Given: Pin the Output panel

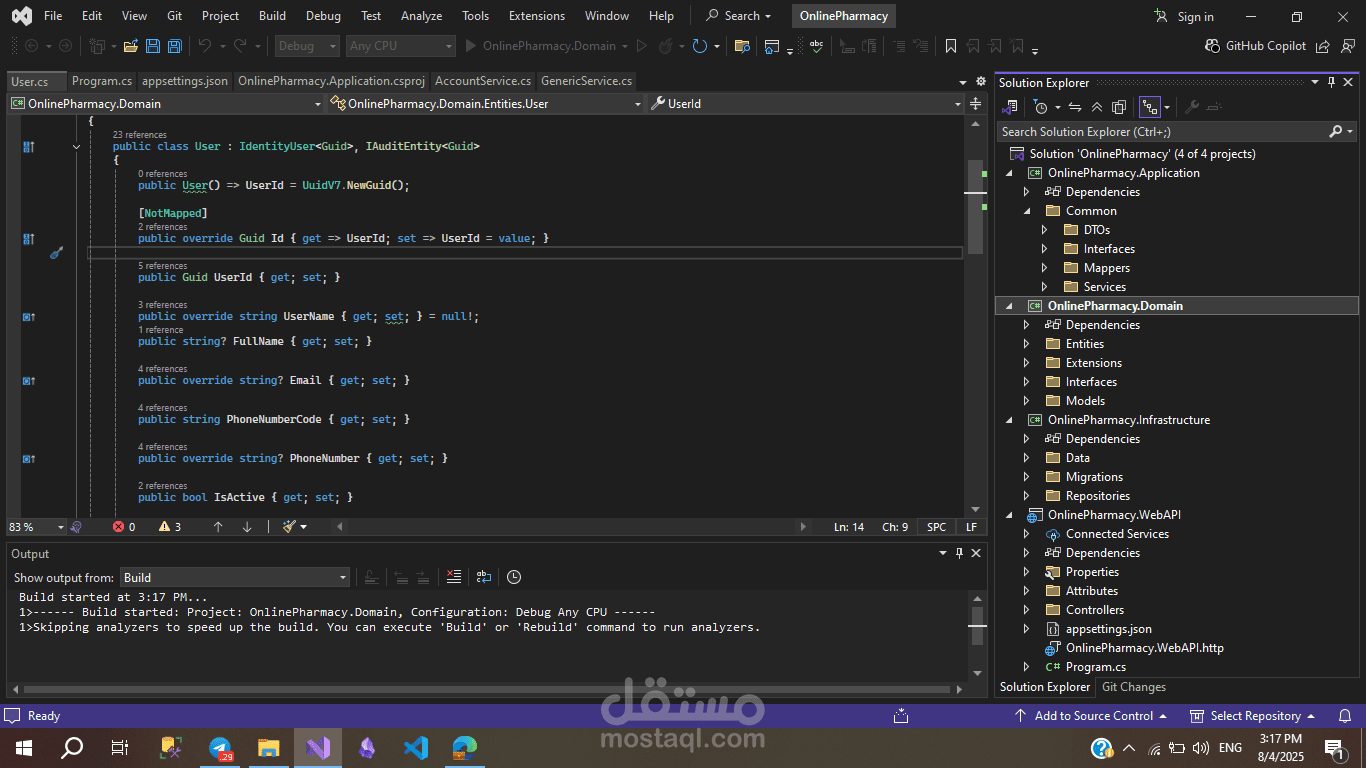Looking at the screenshot, I should (x=960, y=553).
